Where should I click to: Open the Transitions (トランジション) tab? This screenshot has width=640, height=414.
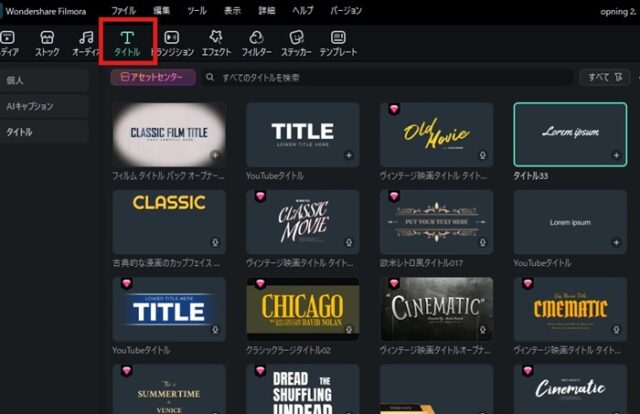172,42
